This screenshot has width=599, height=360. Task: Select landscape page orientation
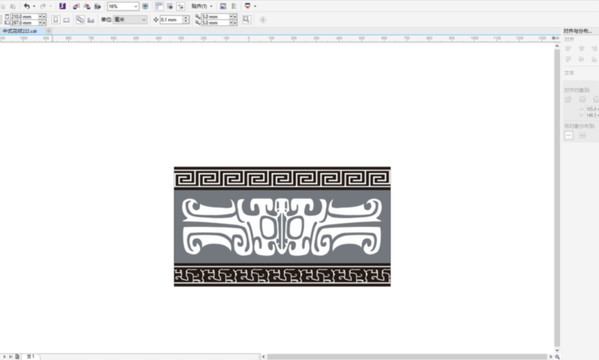[x=66, y=19]
